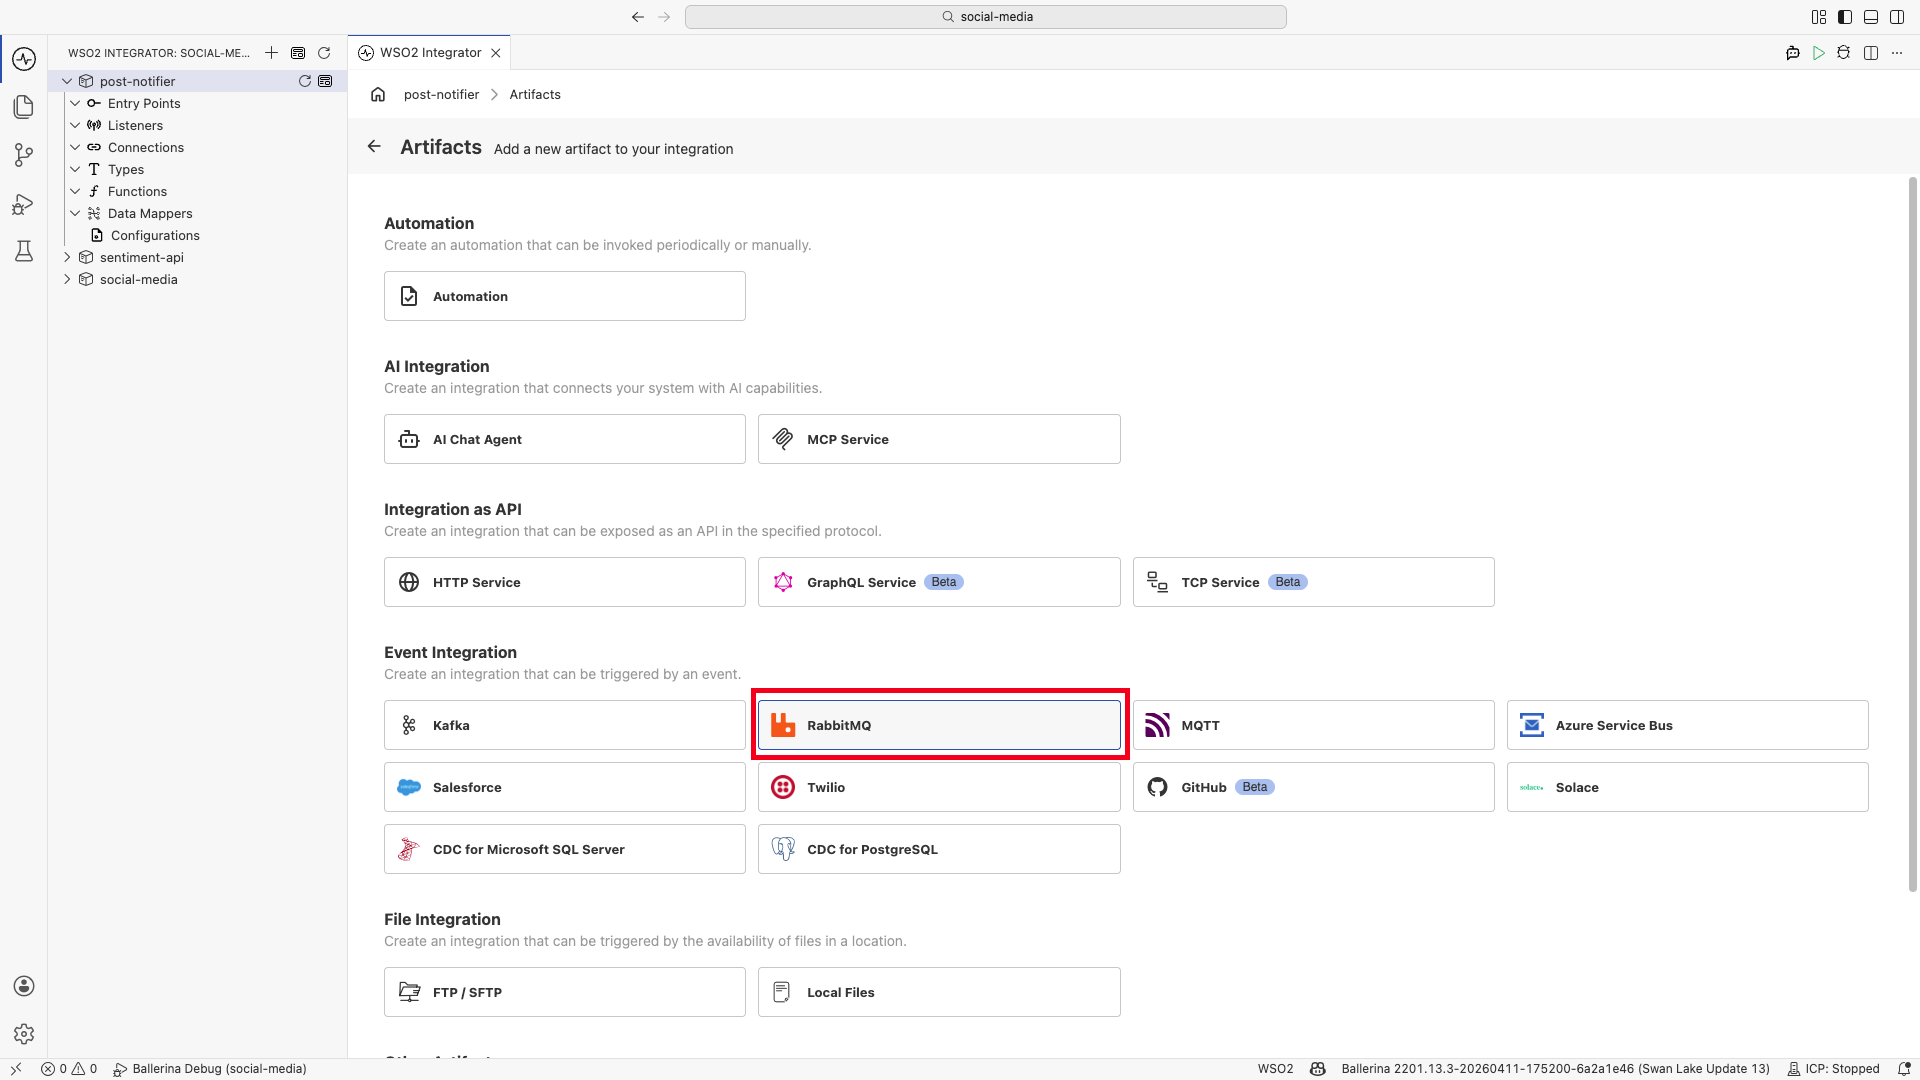The width and height of the screenshot is (1920, 1080).
Task: Open the WSO2 Integrator activity bar icon
Action: 24,59
